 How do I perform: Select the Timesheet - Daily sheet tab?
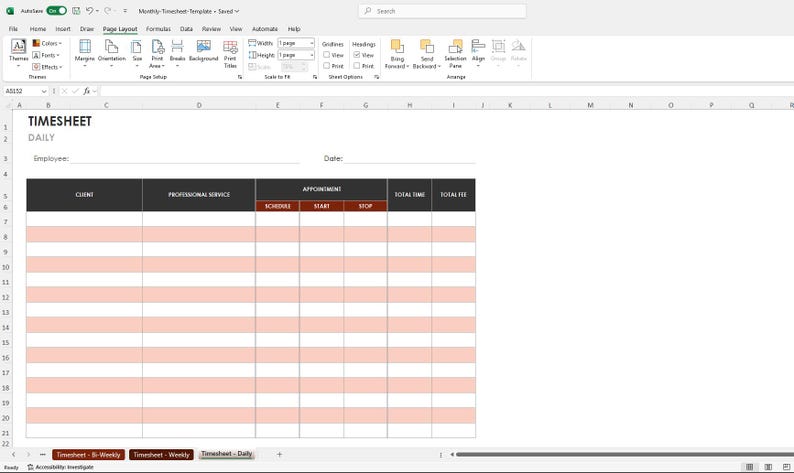point(226,454)
